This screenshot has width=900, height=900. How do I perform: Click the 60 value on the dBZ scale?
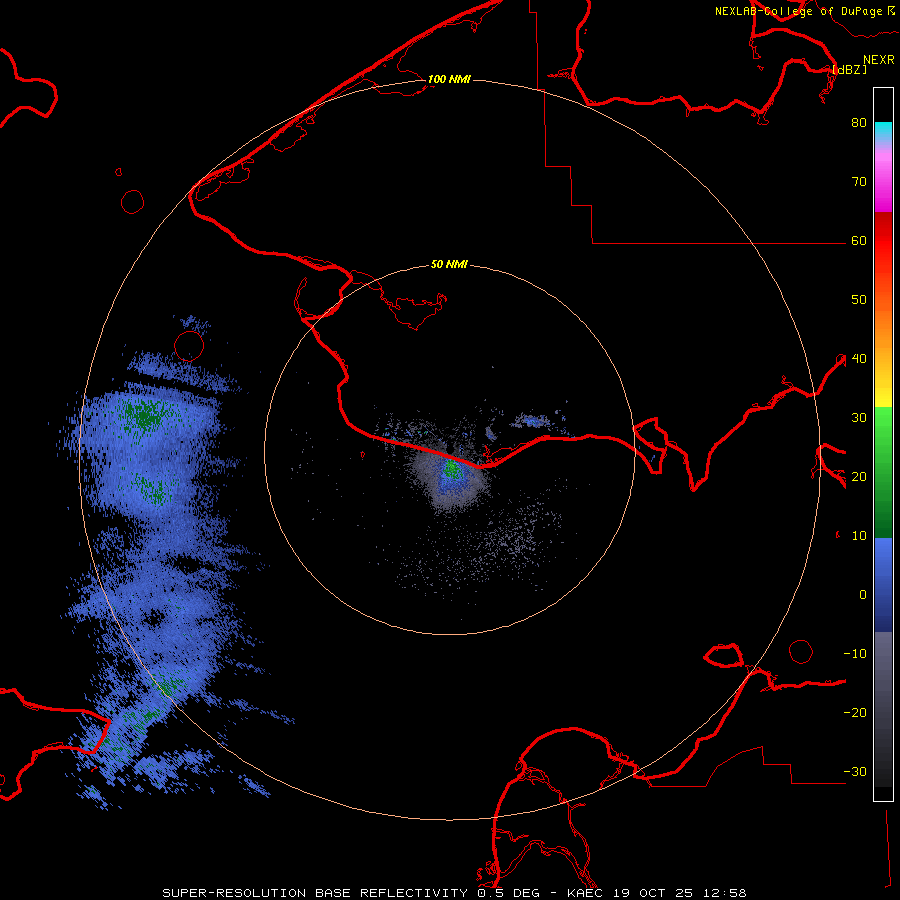pyautogui.click(x=859, y=240)
